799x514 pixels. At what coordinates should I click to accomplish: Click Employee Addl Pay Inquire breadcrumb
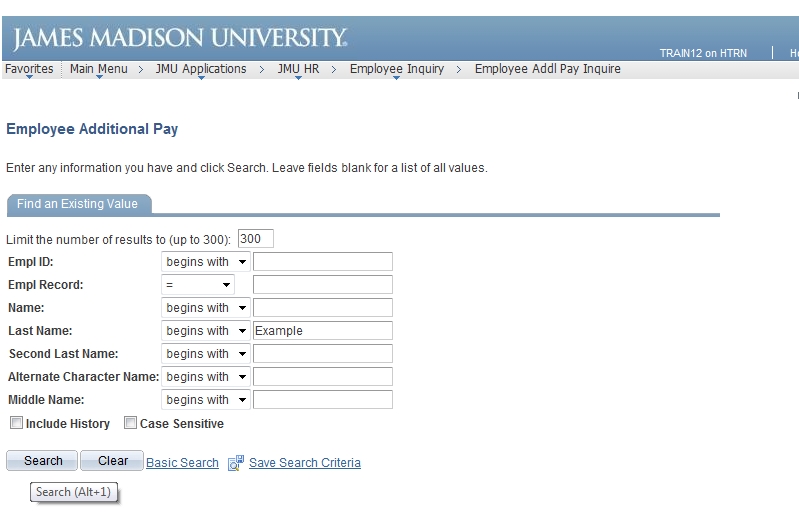click(x=547, y=69)
